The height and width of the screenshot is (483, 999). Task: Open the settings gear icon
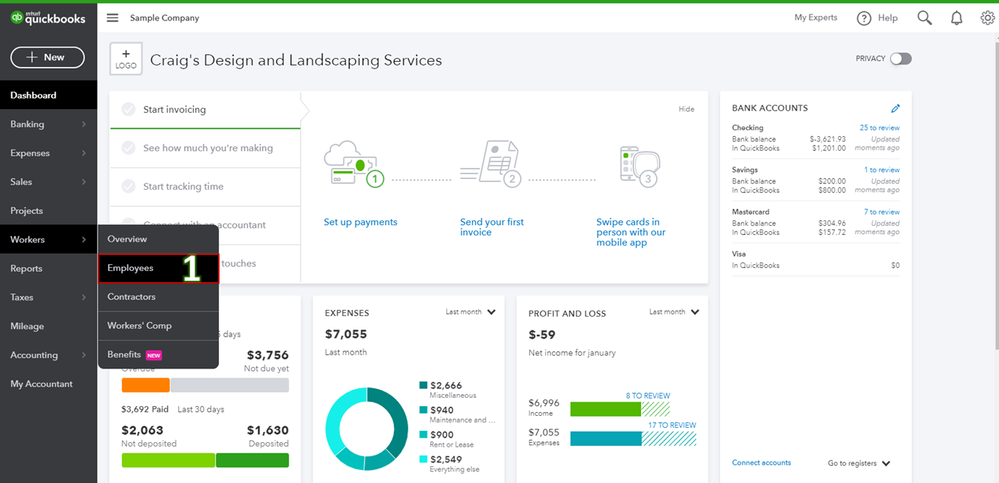pos(988,18)
